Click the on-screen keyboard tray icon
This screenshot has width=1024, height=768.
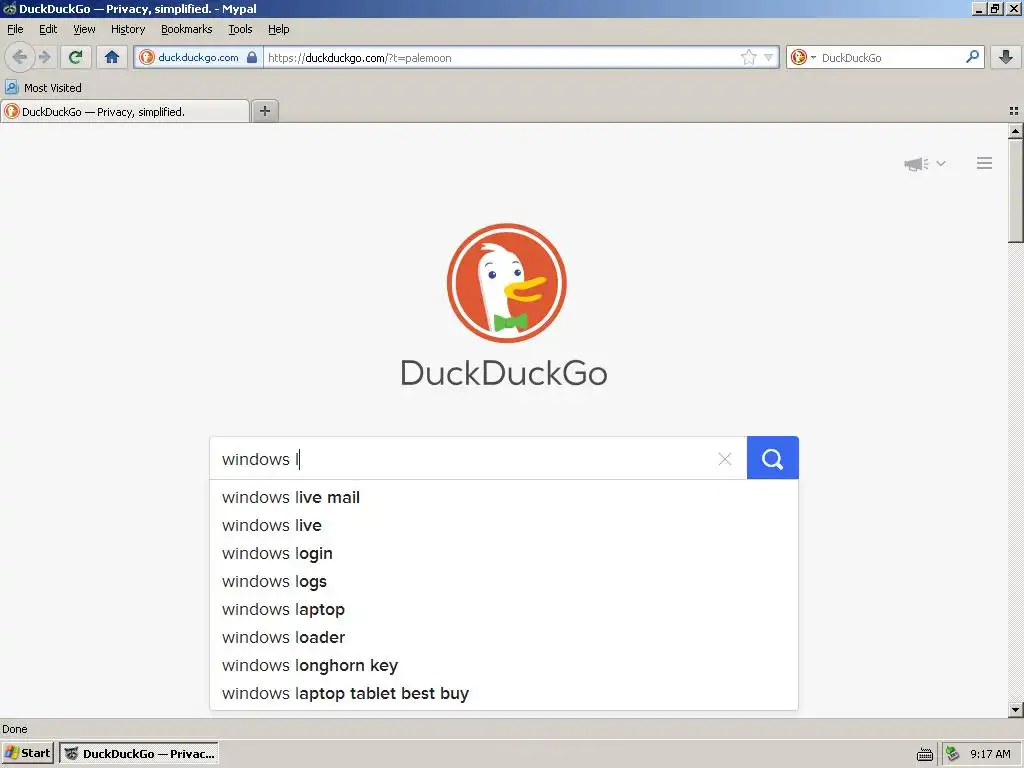tap(925, 755)
